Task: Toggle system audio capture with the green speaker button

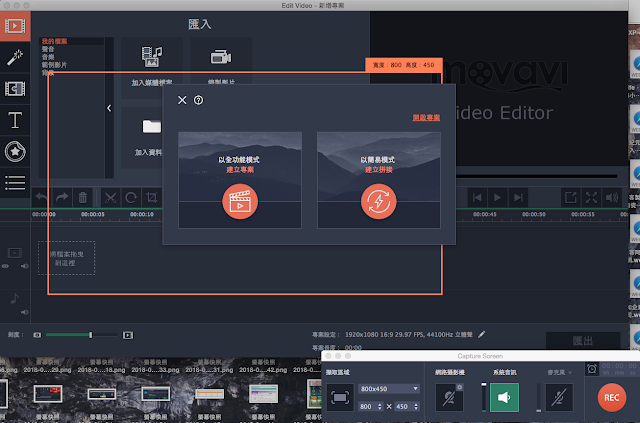Action: tap(504, 397)
